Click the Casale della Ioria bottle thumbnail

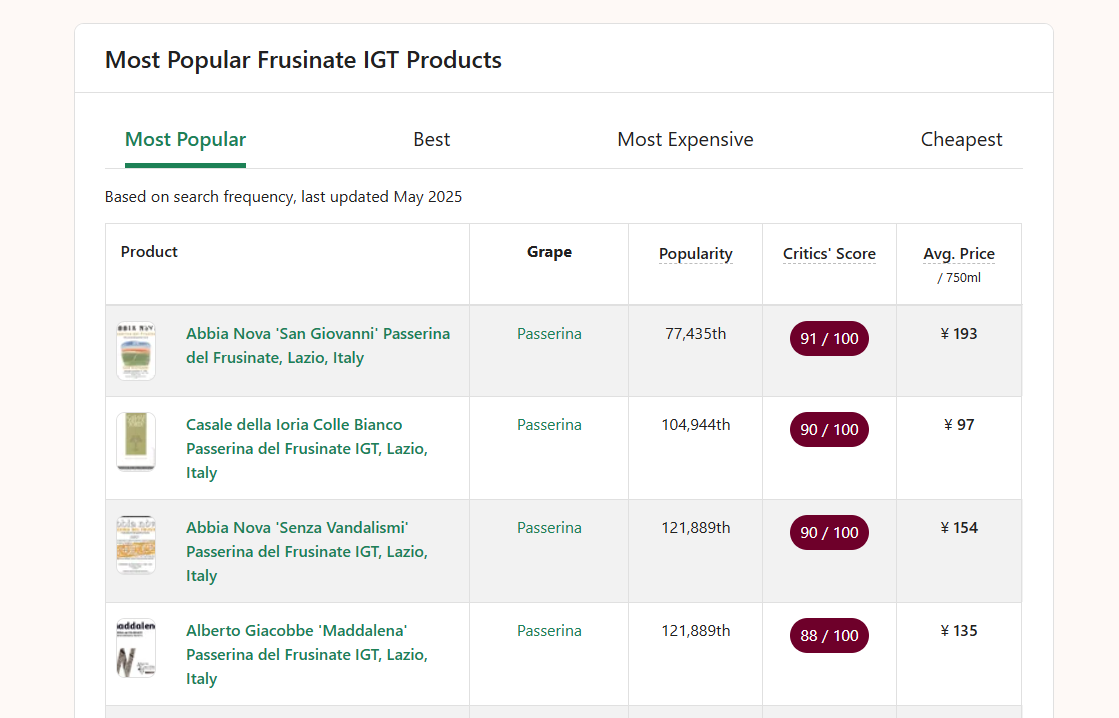[136, 441]
